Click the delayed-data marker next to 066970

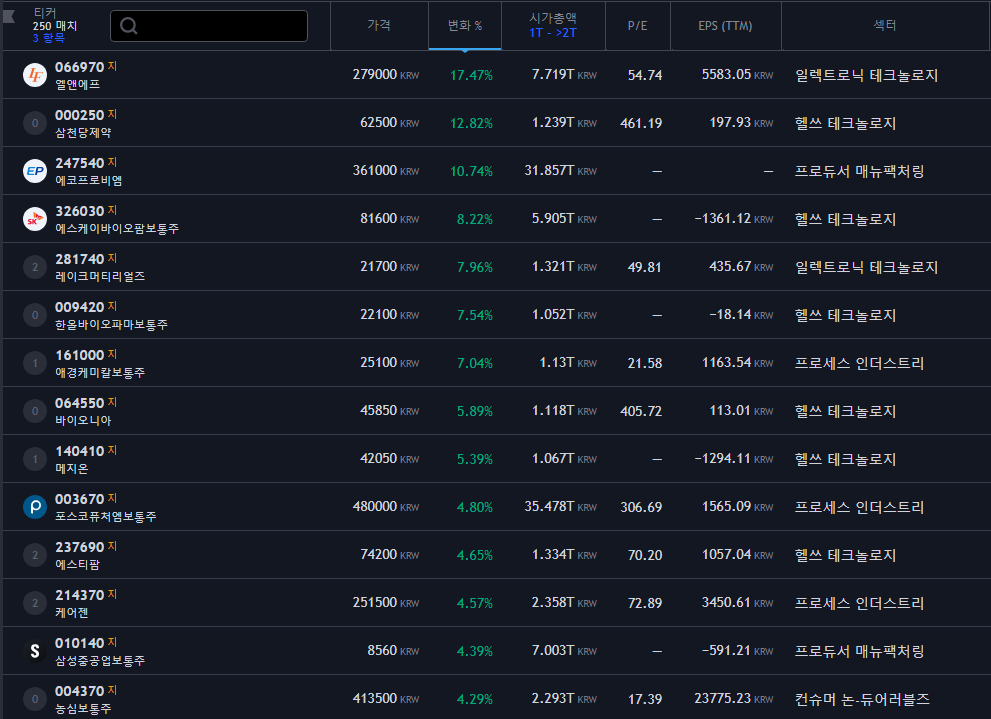[x=112, y=66]
